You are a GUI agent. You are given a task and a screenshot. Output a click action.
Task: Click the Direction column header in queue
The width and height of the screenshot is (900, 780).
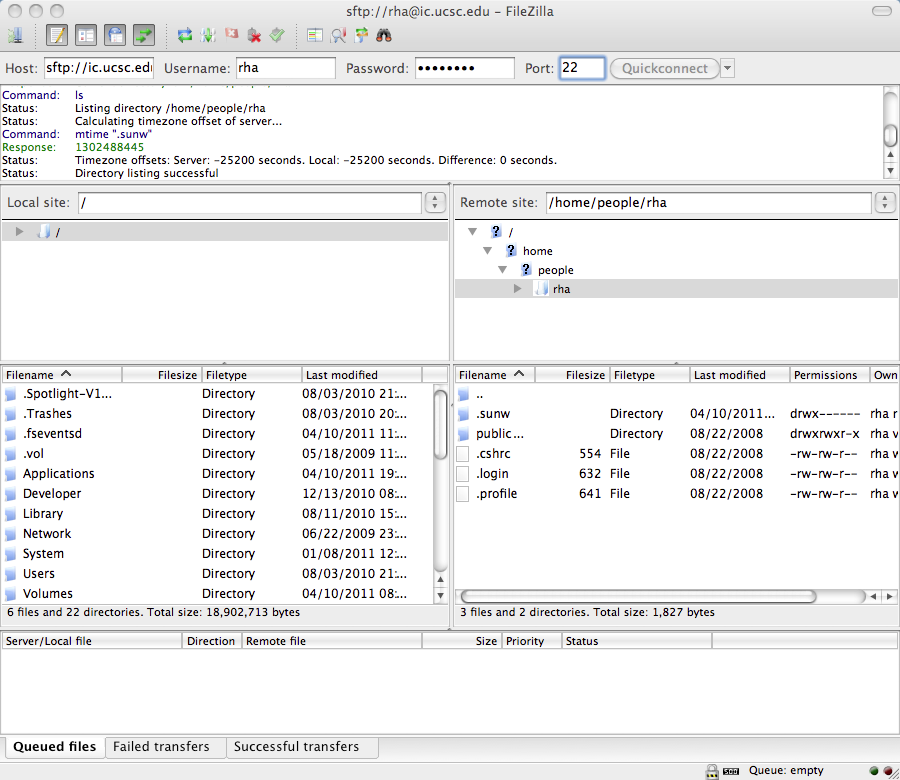click(x=211, y=641)
